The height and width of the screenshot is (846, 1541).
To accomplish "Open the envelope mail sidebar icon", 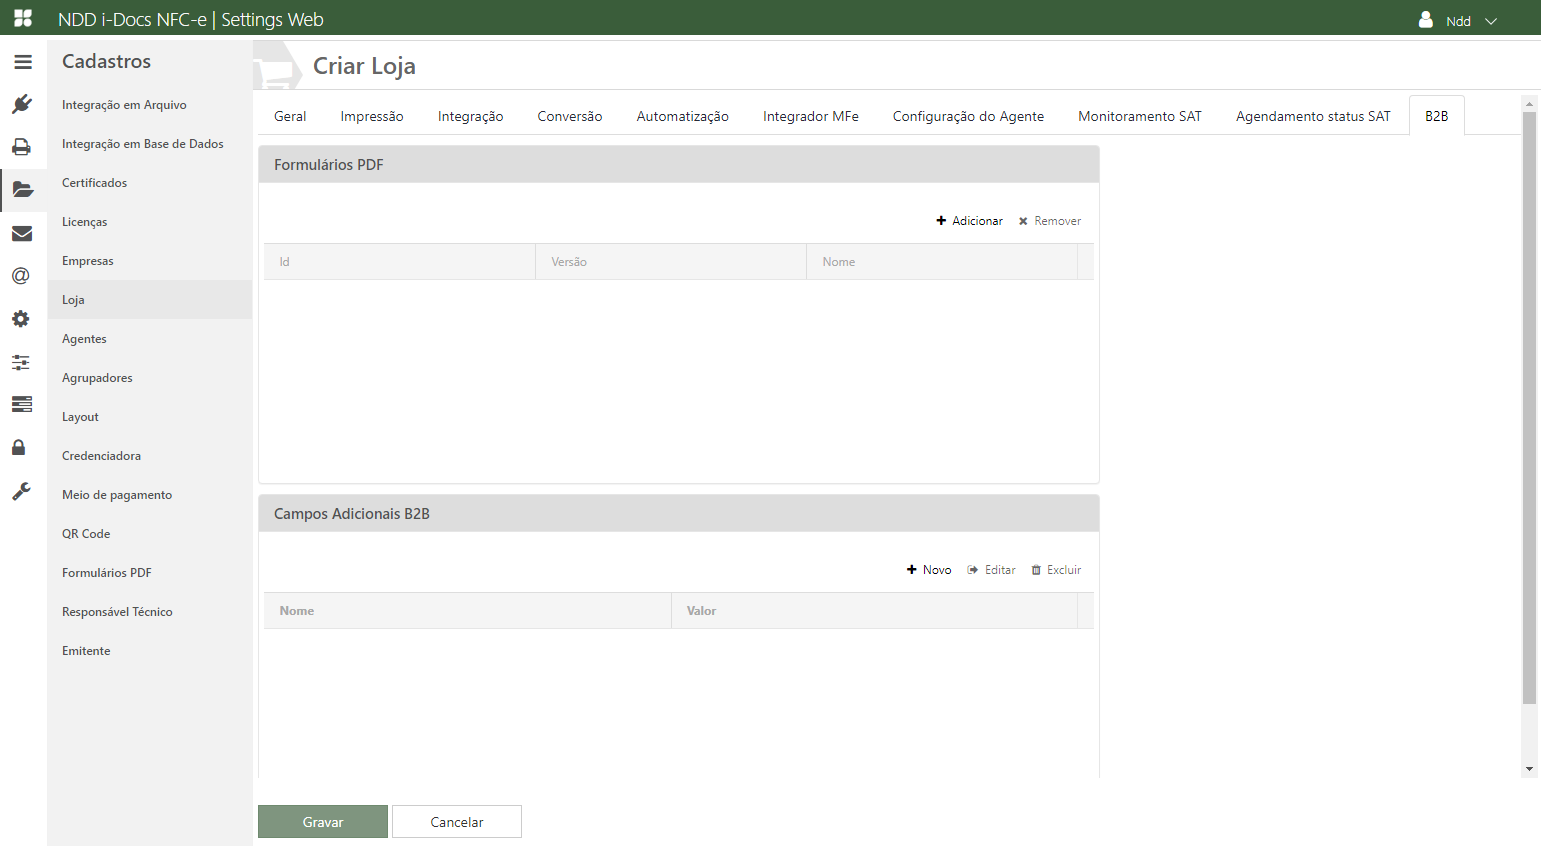I will coord(22,234).
